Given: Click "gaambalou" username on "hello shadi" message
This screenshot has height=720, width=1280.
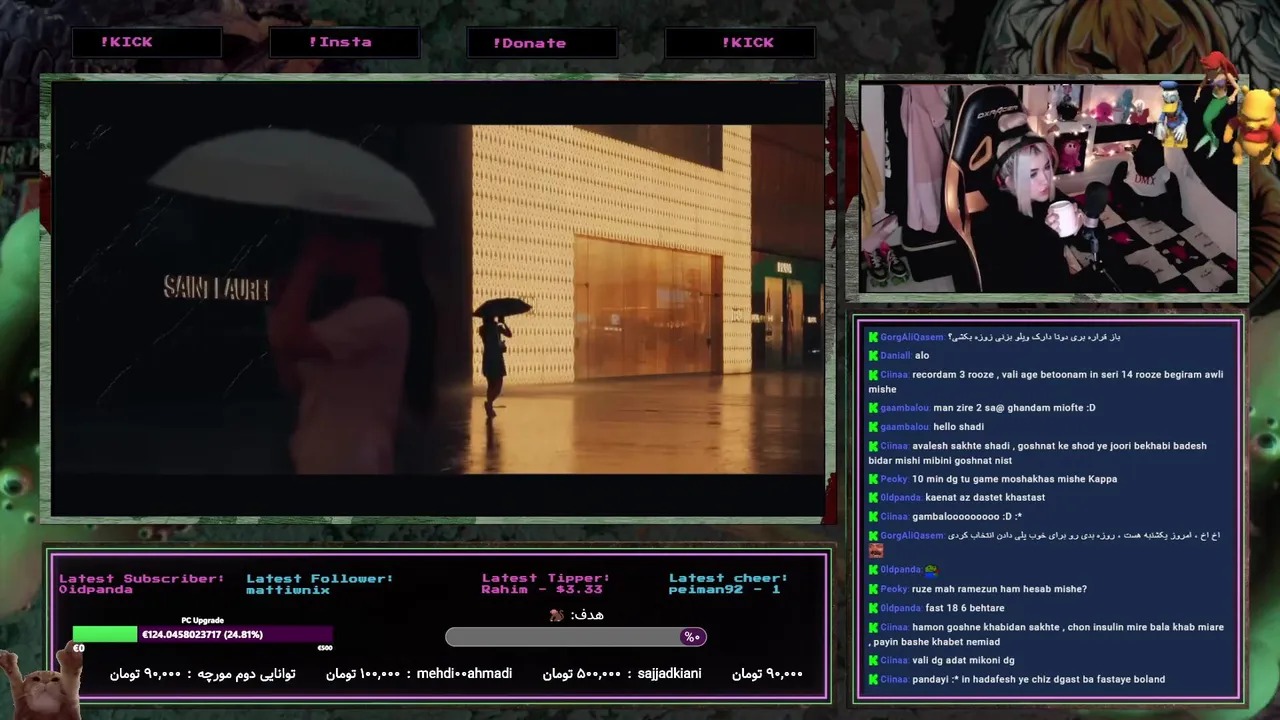Looking at the screenshot, I should (x=905, y=427).
